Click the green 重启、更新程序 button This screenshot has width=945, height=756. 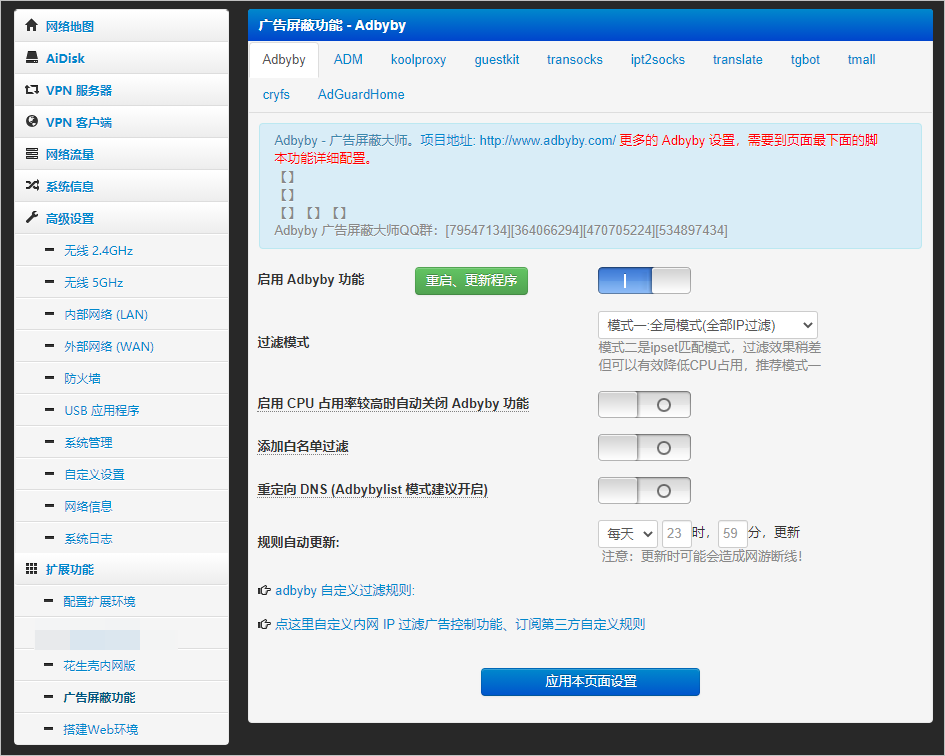tap(471, 281)
